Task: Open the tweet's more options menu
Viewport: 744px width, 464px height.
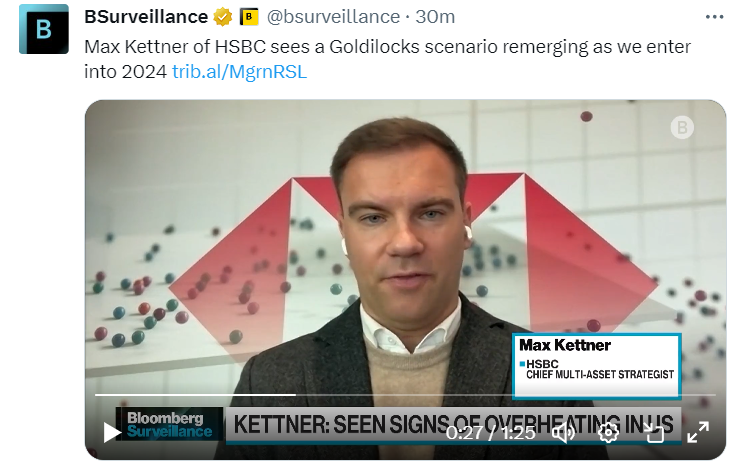Action: click(714, 17)
